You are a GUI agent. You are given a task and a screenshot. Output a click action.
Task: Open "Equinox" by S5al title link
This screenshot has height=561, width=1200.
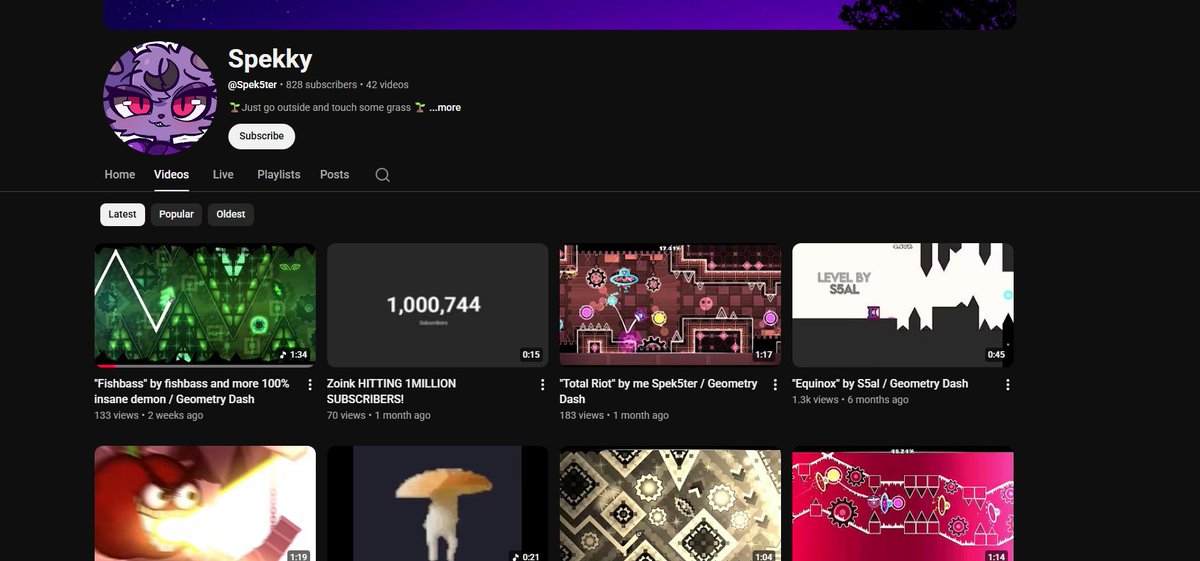point(880,384)
